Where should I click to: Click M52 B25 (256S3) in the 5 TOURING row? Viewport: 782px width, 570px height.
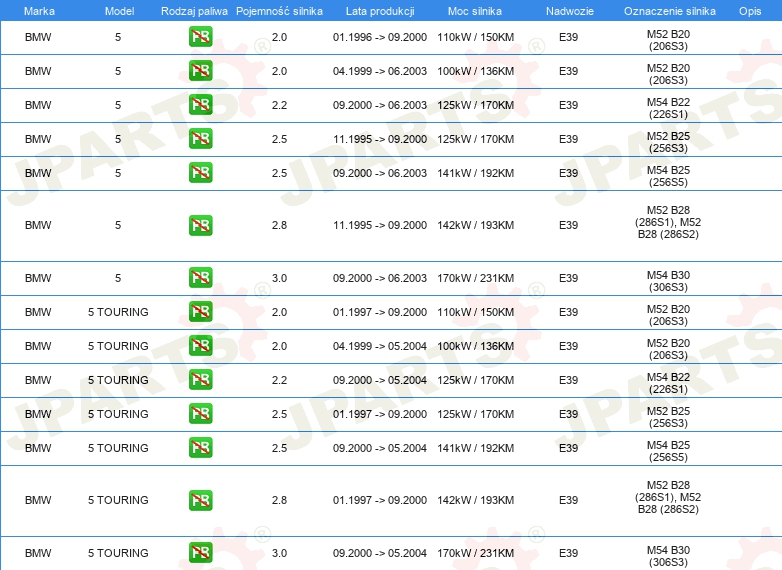click(x=668, y=417)
